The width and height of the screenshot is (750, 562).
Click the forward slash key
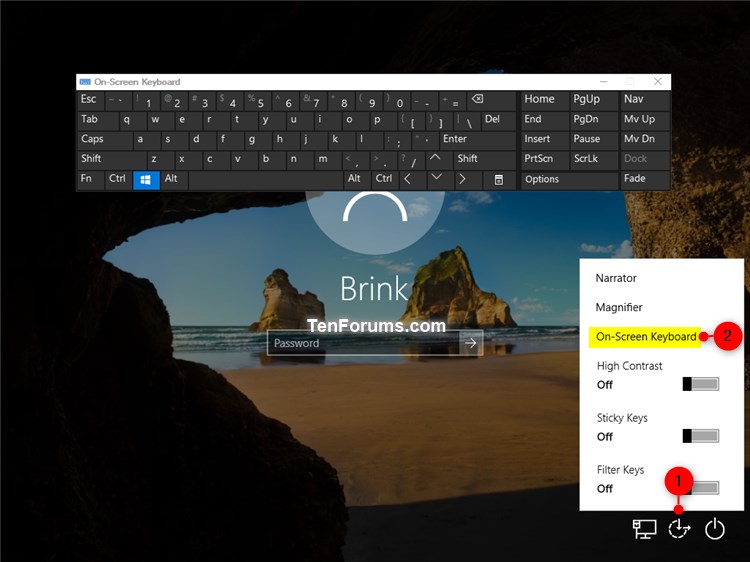tap(412, 160)
